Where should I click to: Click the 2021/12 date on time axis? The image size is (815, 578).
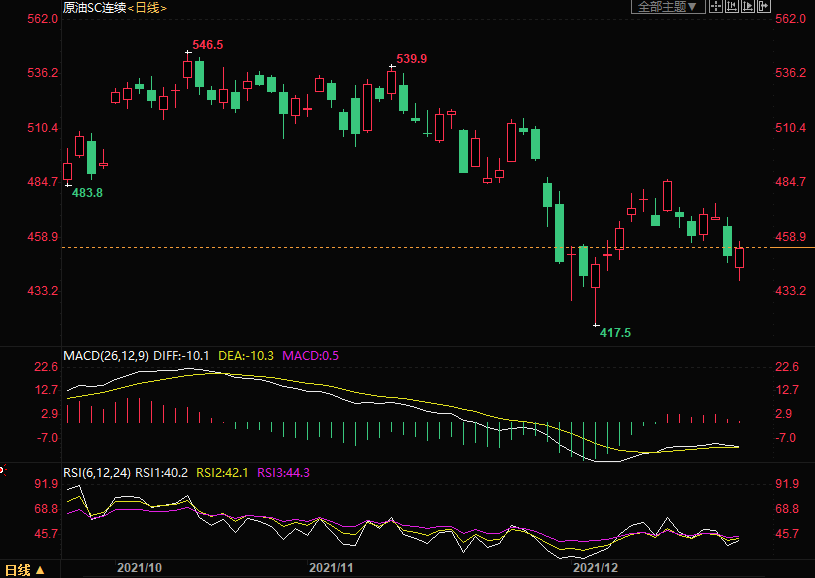coord(595,567)
